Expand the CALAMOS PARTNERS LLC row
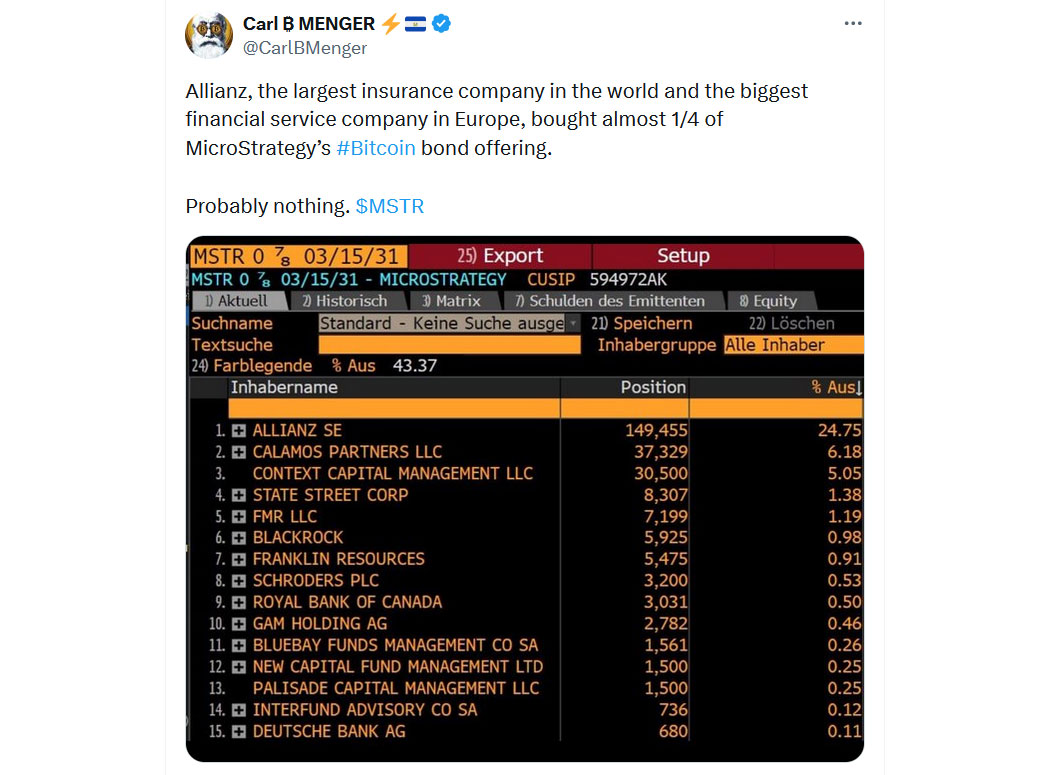Viewport: 1050px width, 775px height. pos(238,452)
